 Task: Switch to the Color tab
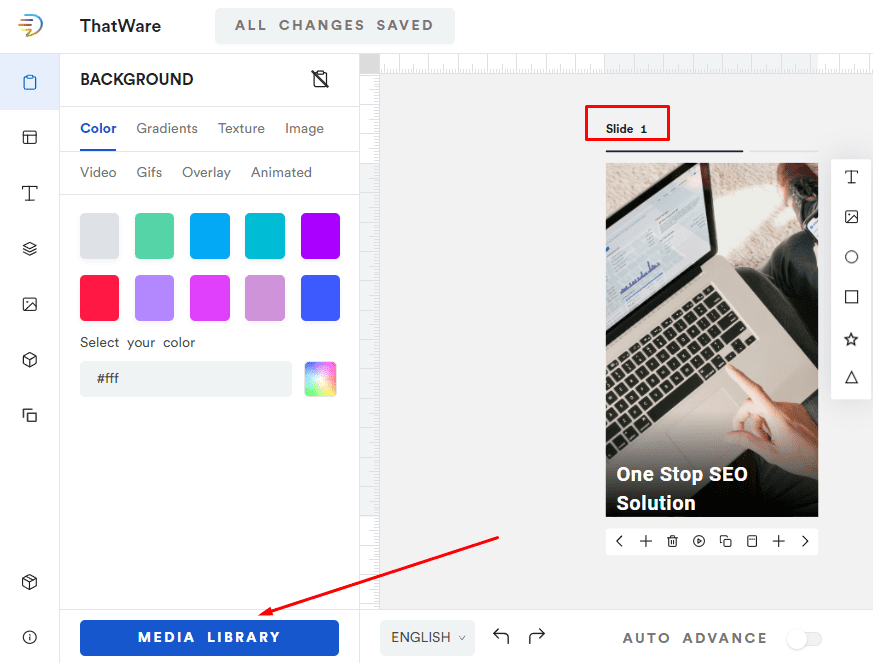pyautogui.click(x=98, y=129)
